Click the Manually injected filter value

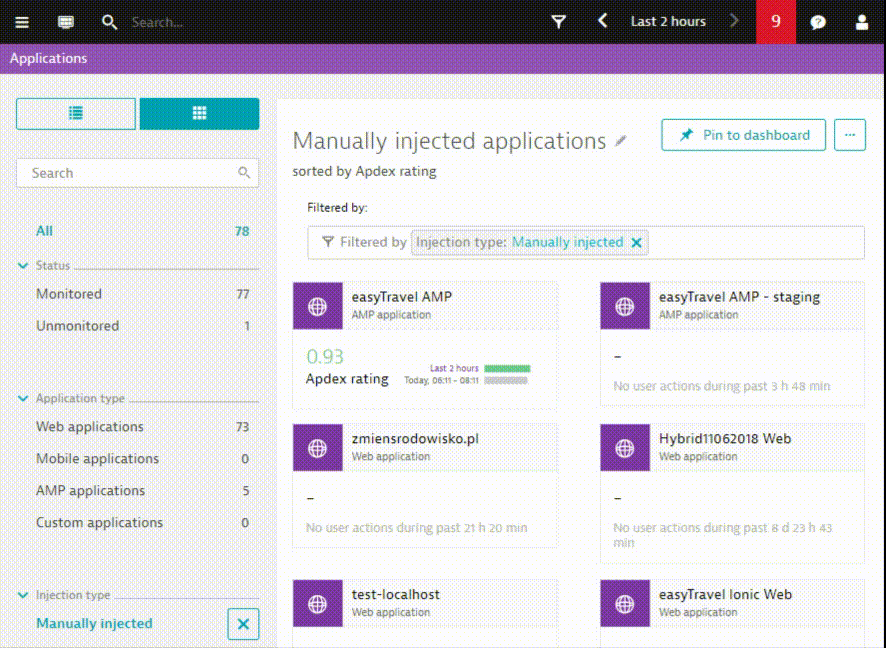click(567, 242)
